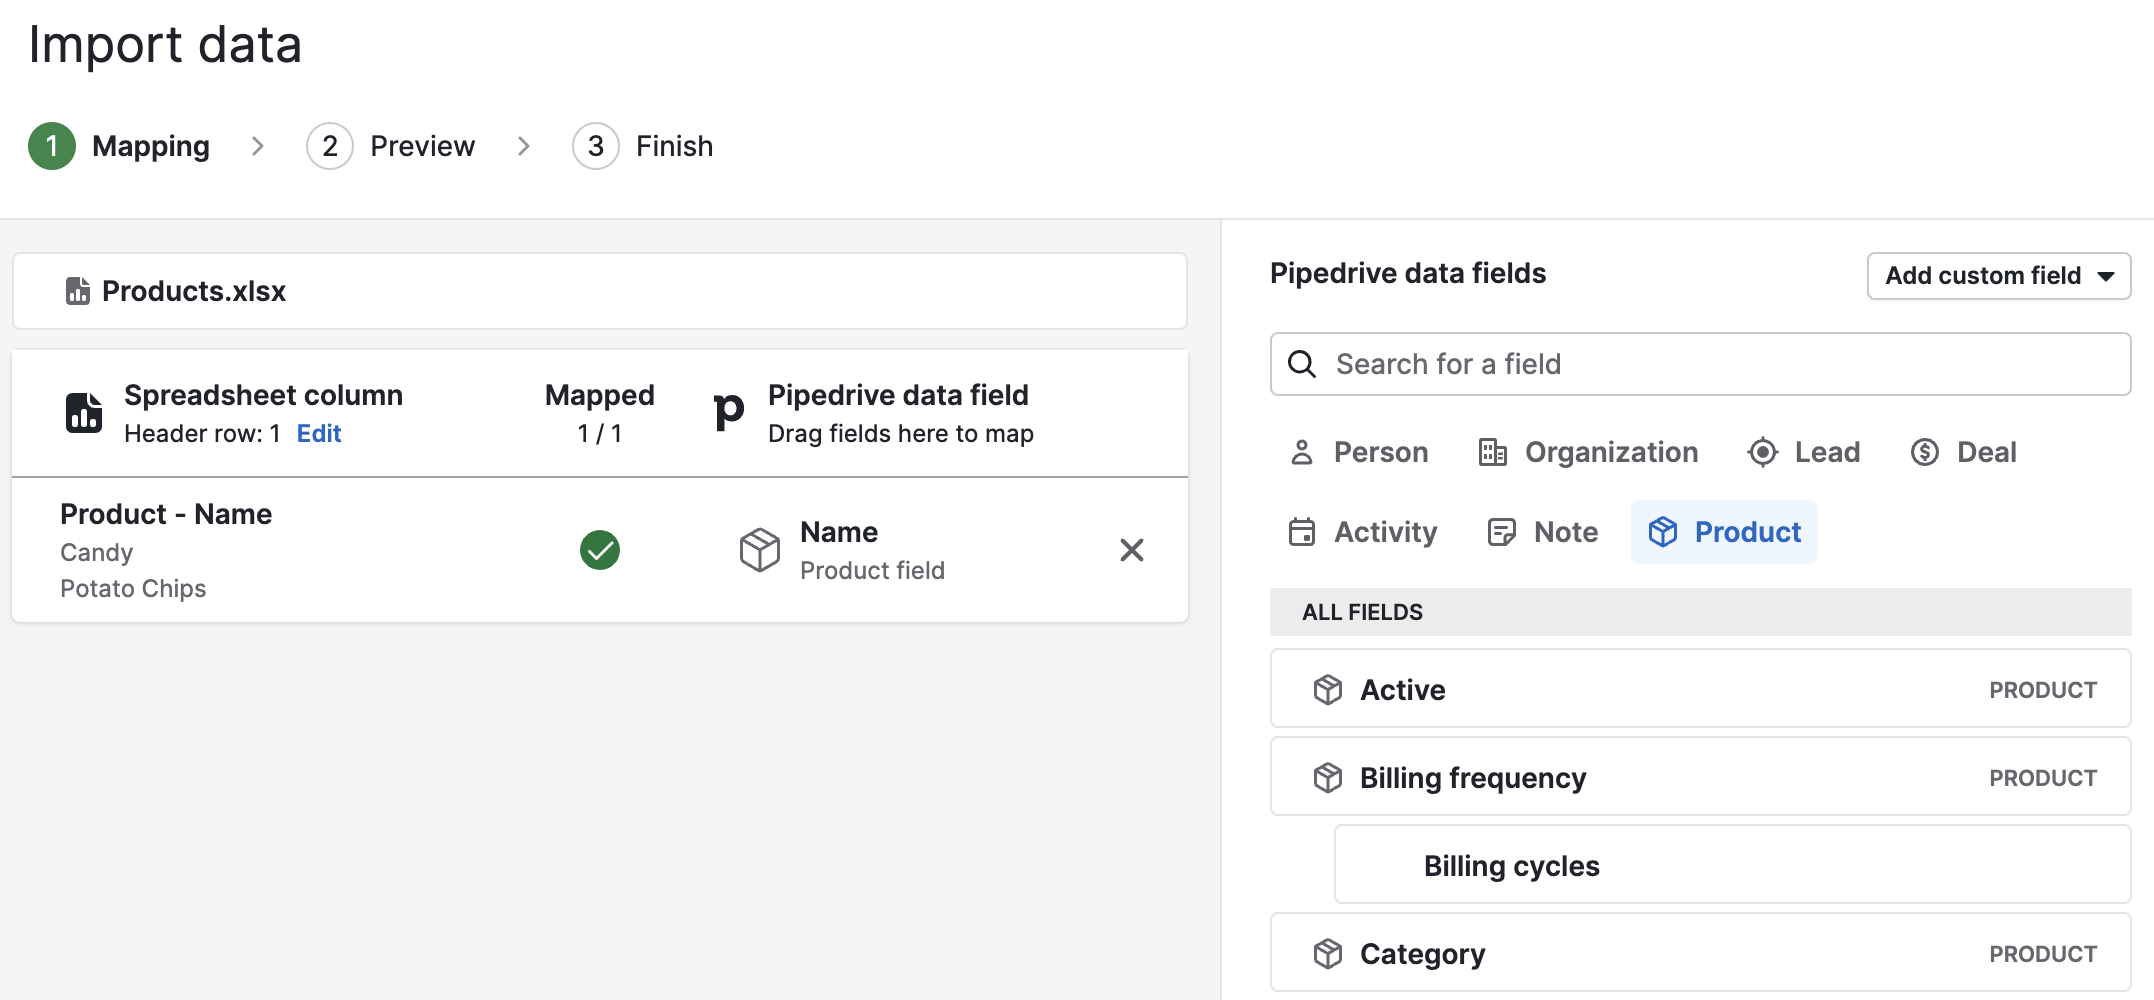The width and height of the screenshot is (2154, 1000).
Task: Click the blue Product cube icon
Action: [x=1663, y=532]
